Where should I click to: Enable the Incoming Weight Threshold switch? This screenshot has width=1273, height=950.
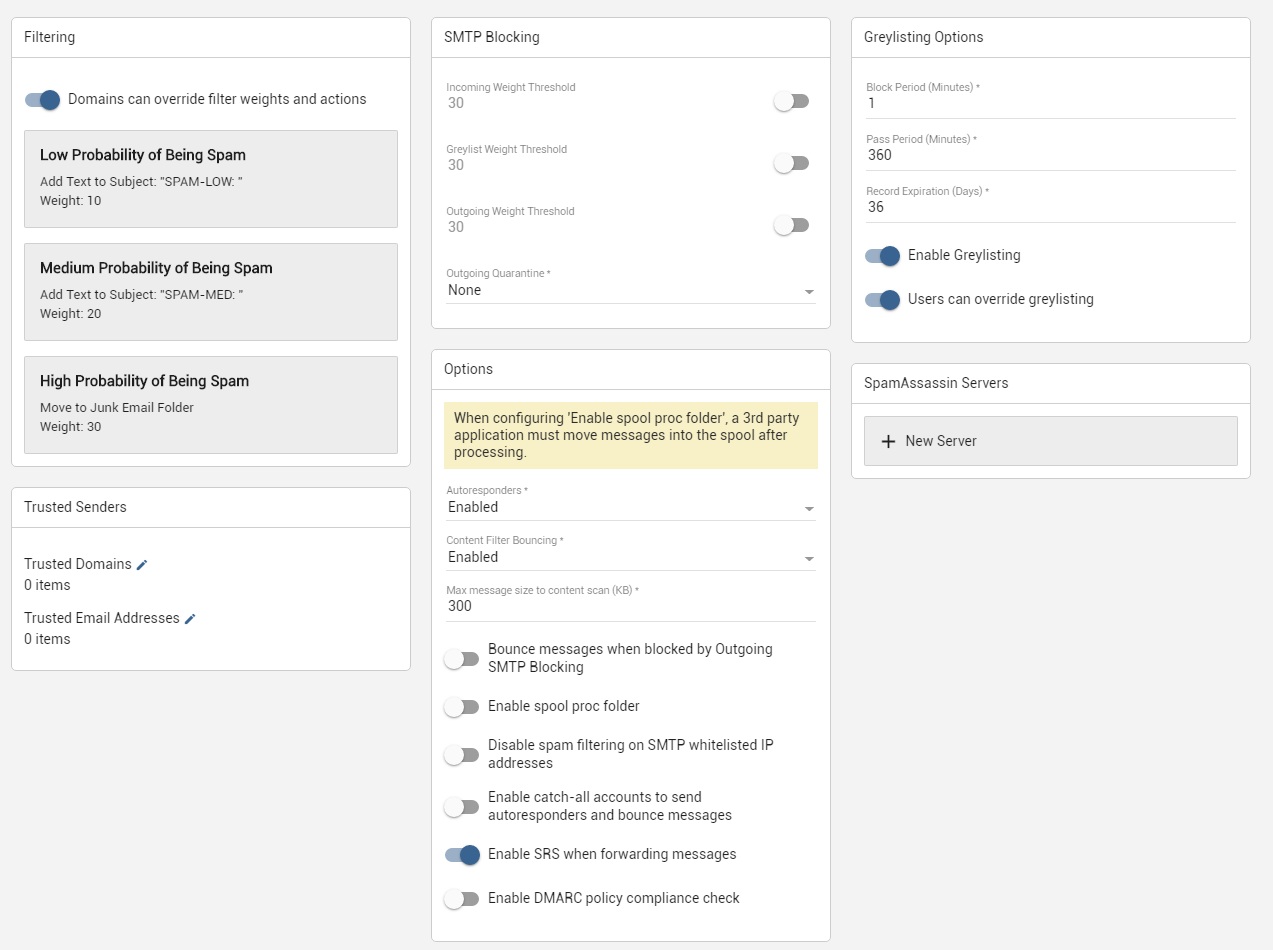[x=791, y=101]
